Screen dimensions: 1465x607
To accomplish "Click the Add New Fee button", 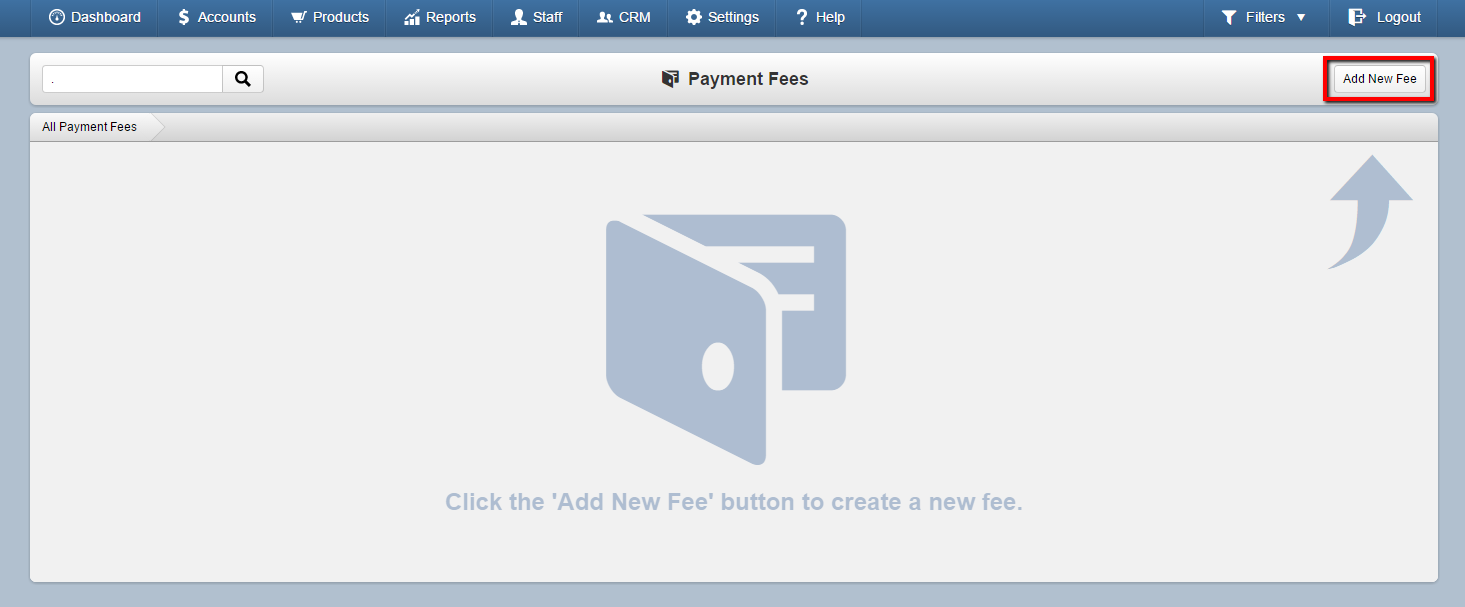I will [1380, 79].
